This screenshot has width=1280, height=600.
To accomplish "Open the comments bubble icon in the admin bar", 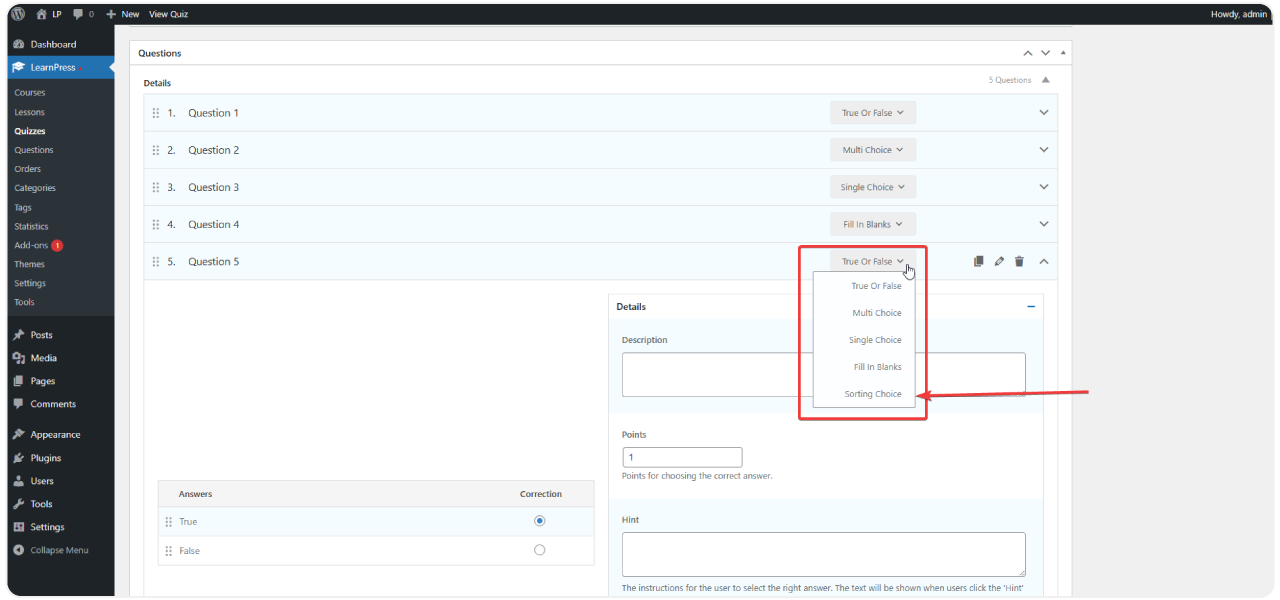I will pyautogui.click(x=79, y=14).
